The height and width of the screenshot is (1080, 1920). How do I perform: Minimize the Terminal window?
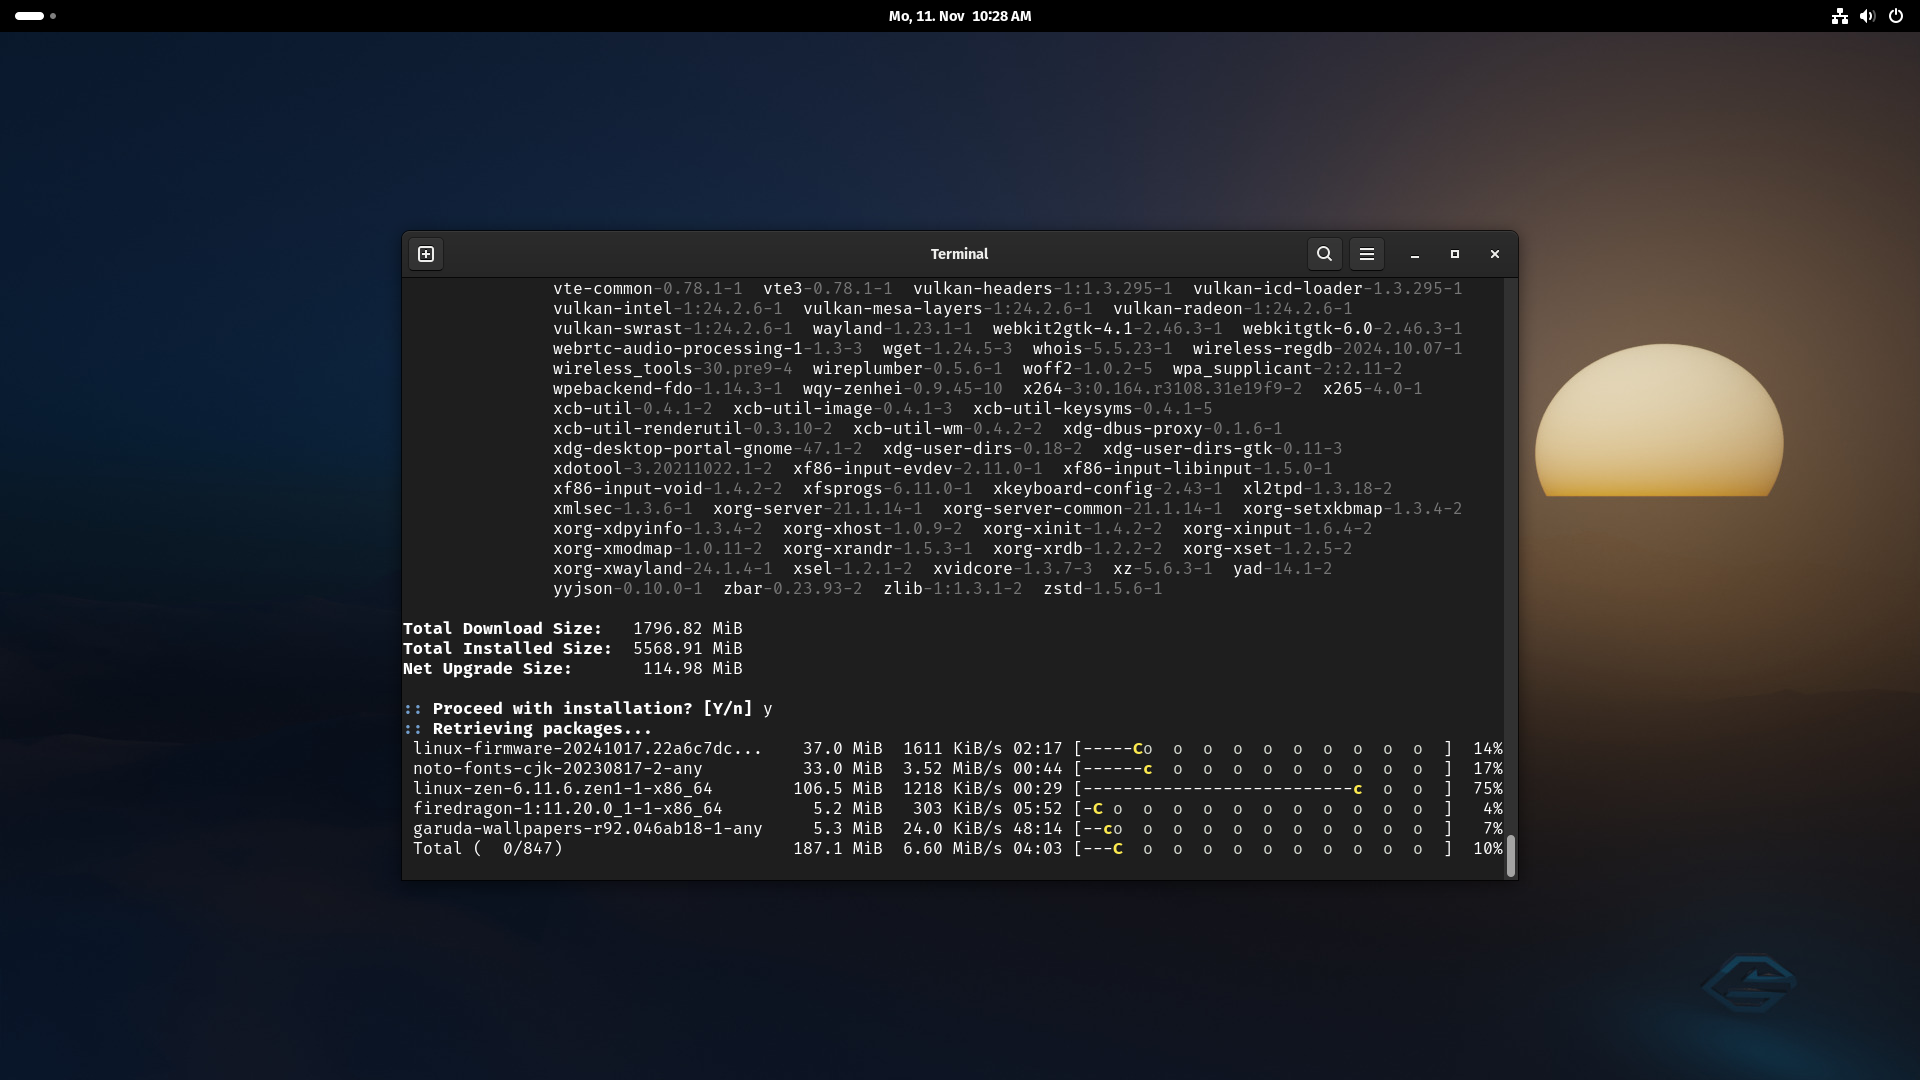click(x=1414, y=255)
